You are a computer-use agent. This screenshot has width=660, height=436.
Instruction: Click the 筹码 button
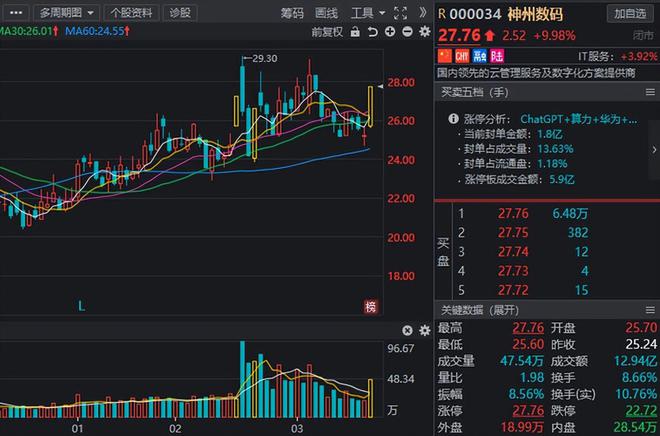point(292,13)
